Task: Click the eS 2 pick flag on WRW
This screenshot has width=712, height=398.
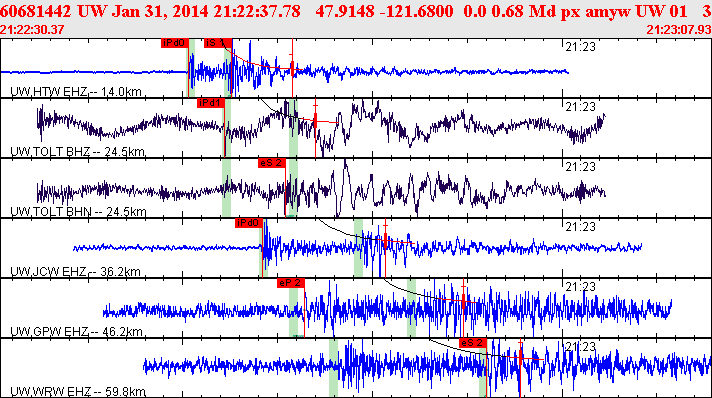Action: 473,343
